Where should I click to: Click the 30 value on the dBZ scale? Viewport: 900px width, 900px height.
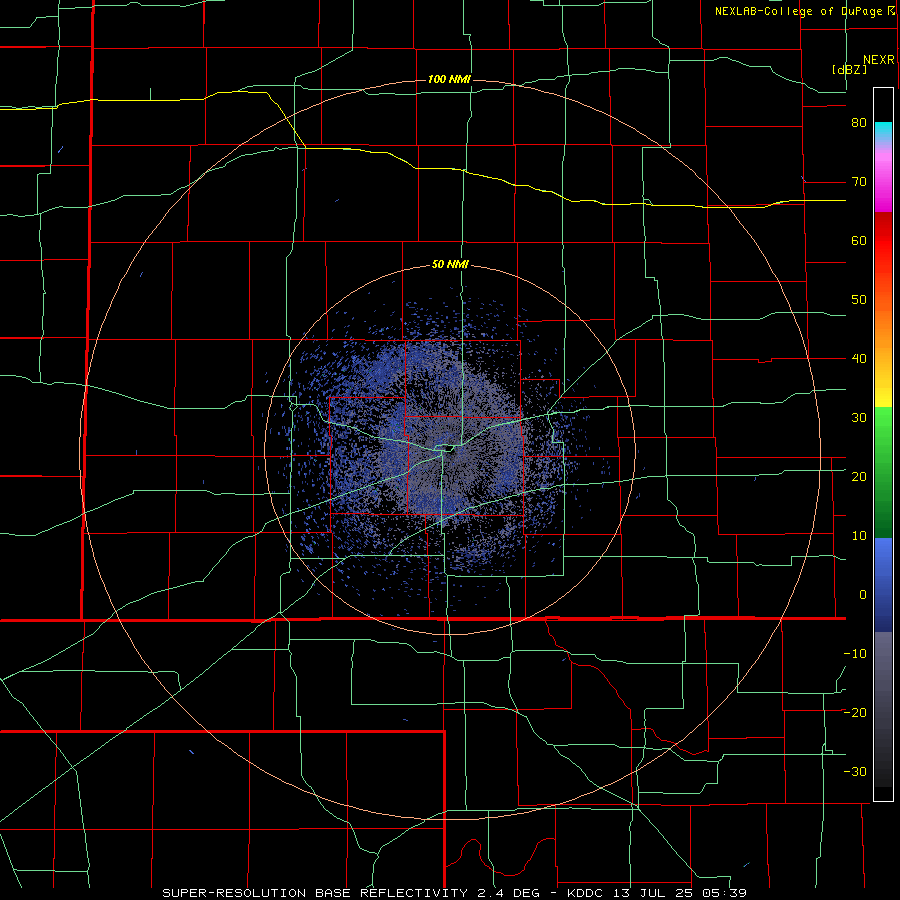click(x=859, y=418)
